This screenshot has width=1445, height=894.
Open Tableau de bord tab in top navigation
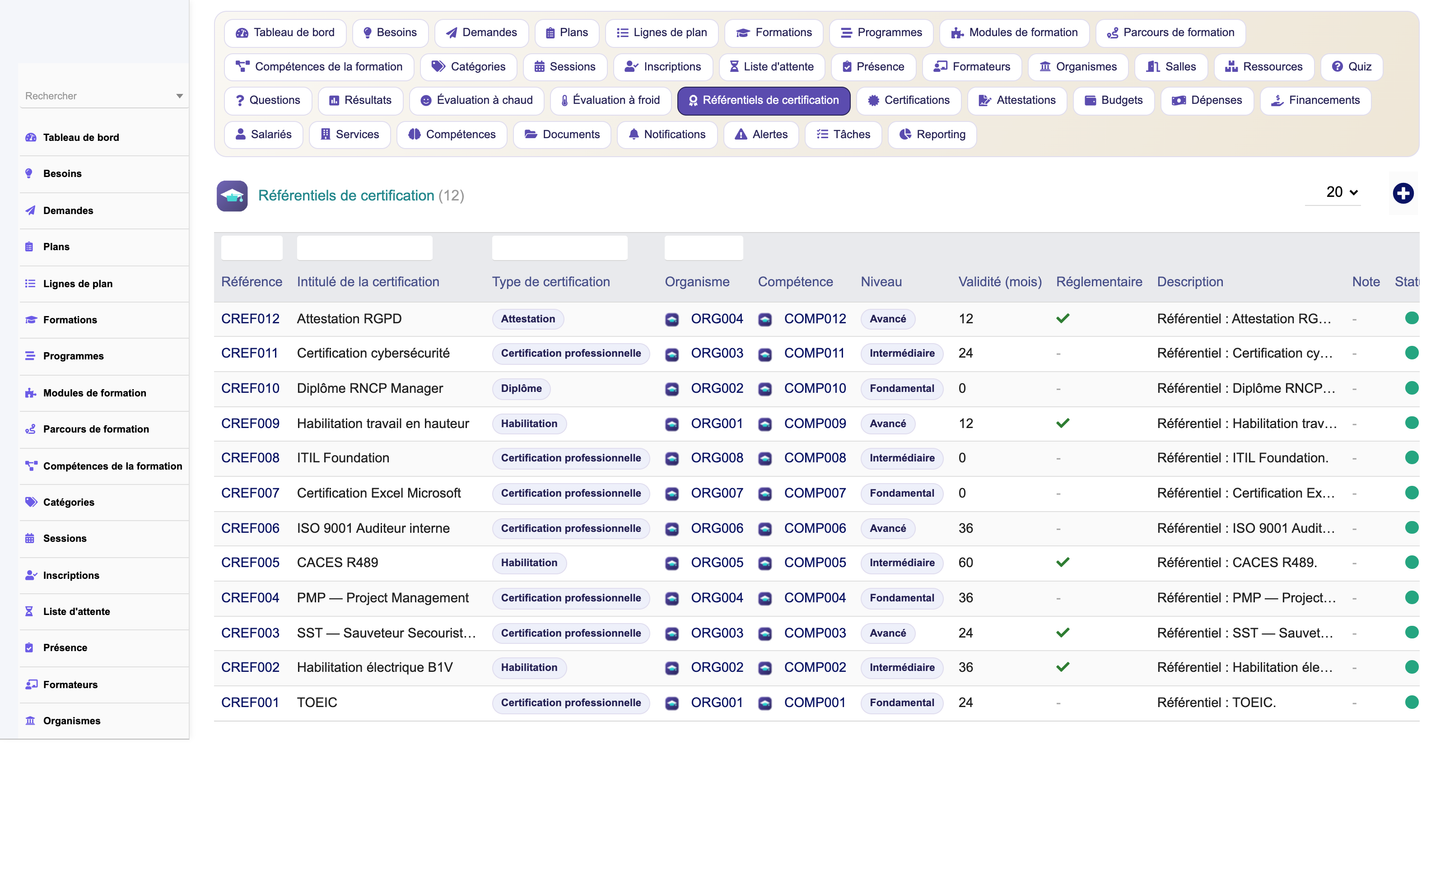click(x=285, y=33)
